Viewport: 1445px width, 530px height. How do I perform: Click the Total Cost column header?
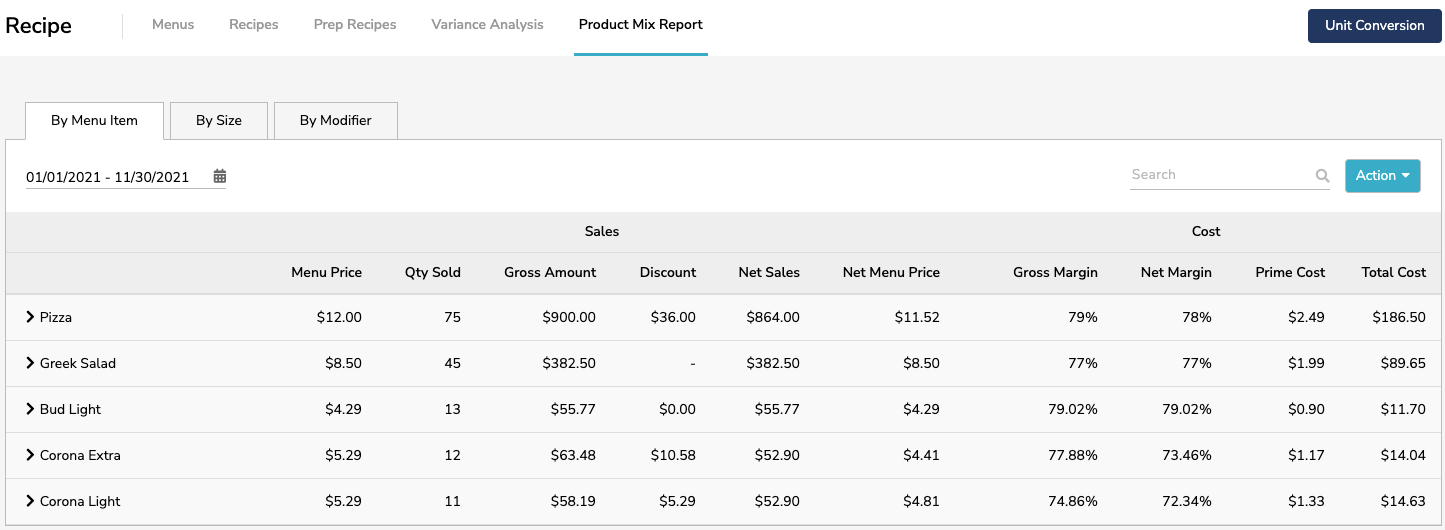1394,272
